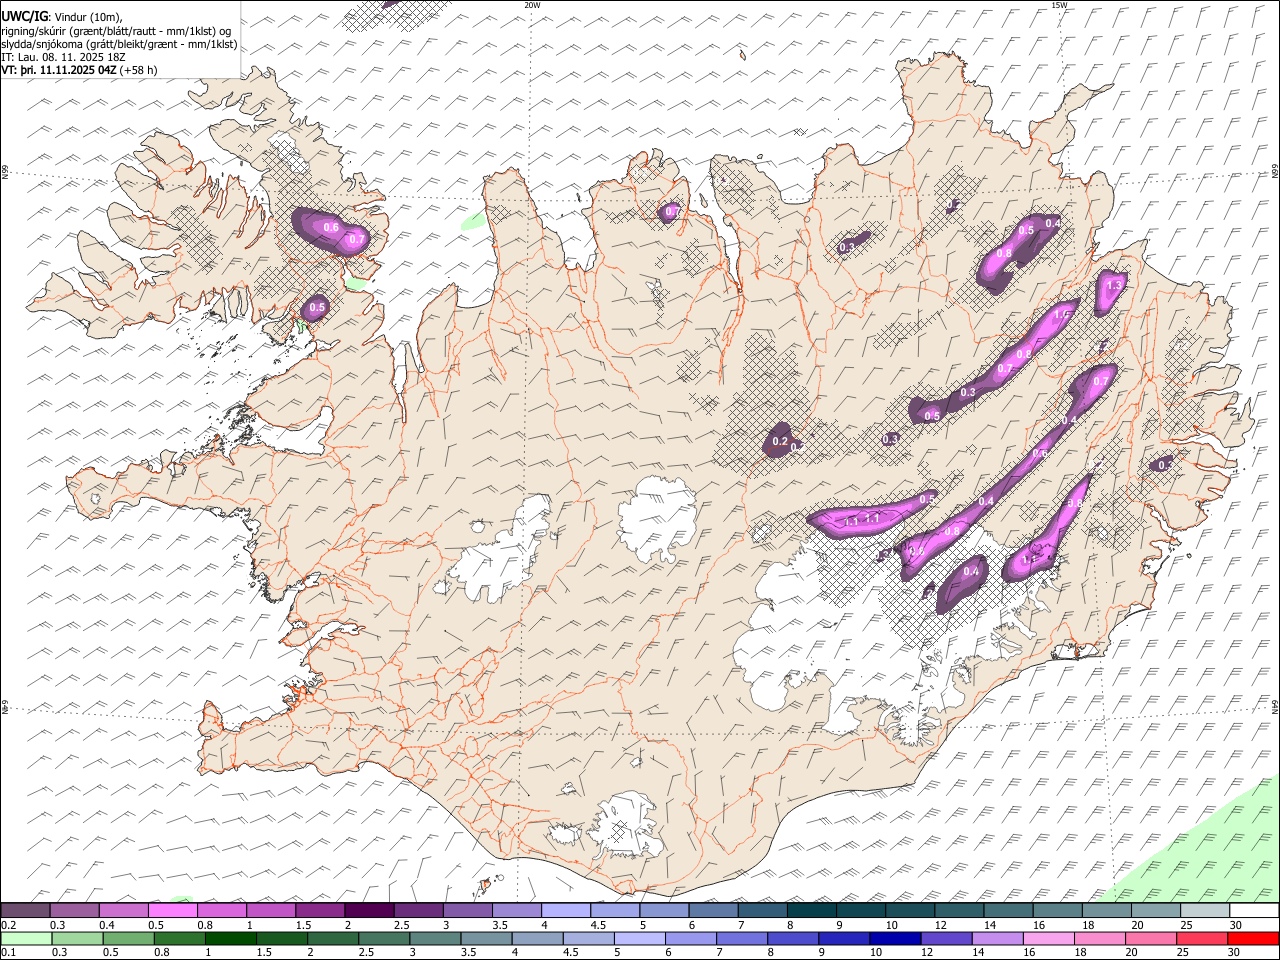The width and height of the screenshot is (1280, 960).
Task: Select bottom legend swatch between 10 and 12
Action: tap(894, 938)
